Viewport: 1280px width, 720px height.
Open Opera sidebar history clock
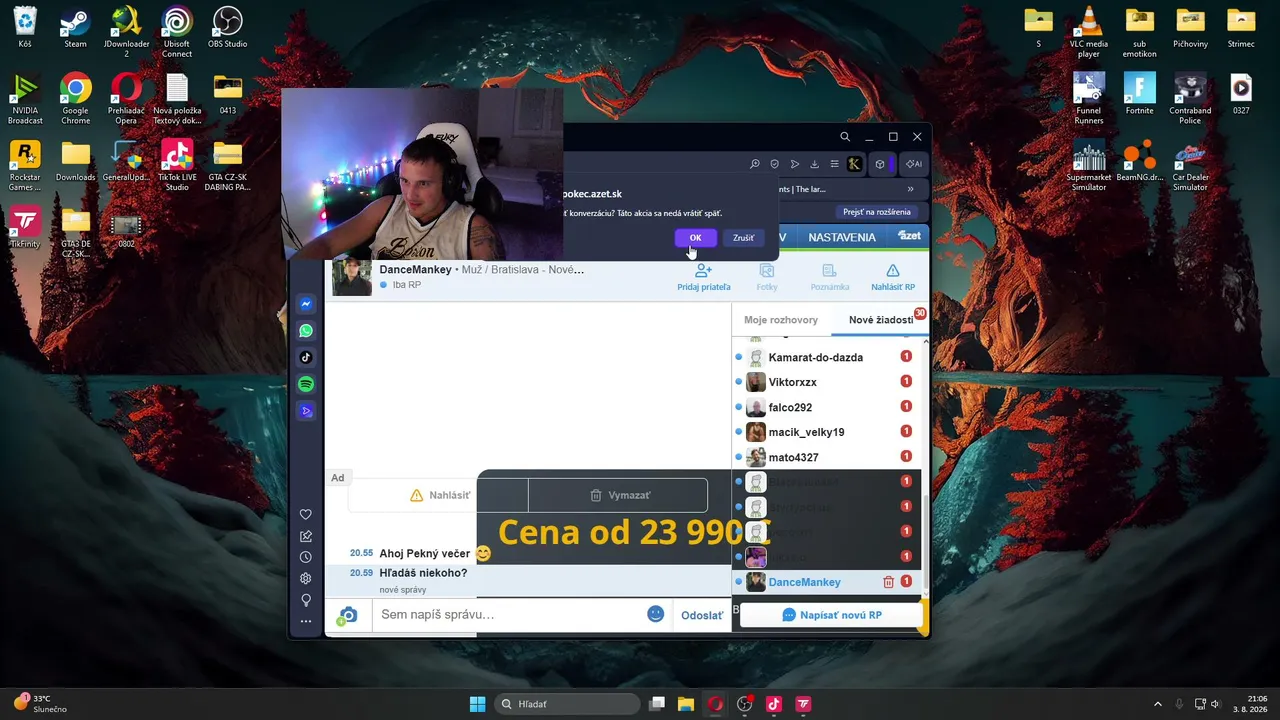click(x=306, y=557)
